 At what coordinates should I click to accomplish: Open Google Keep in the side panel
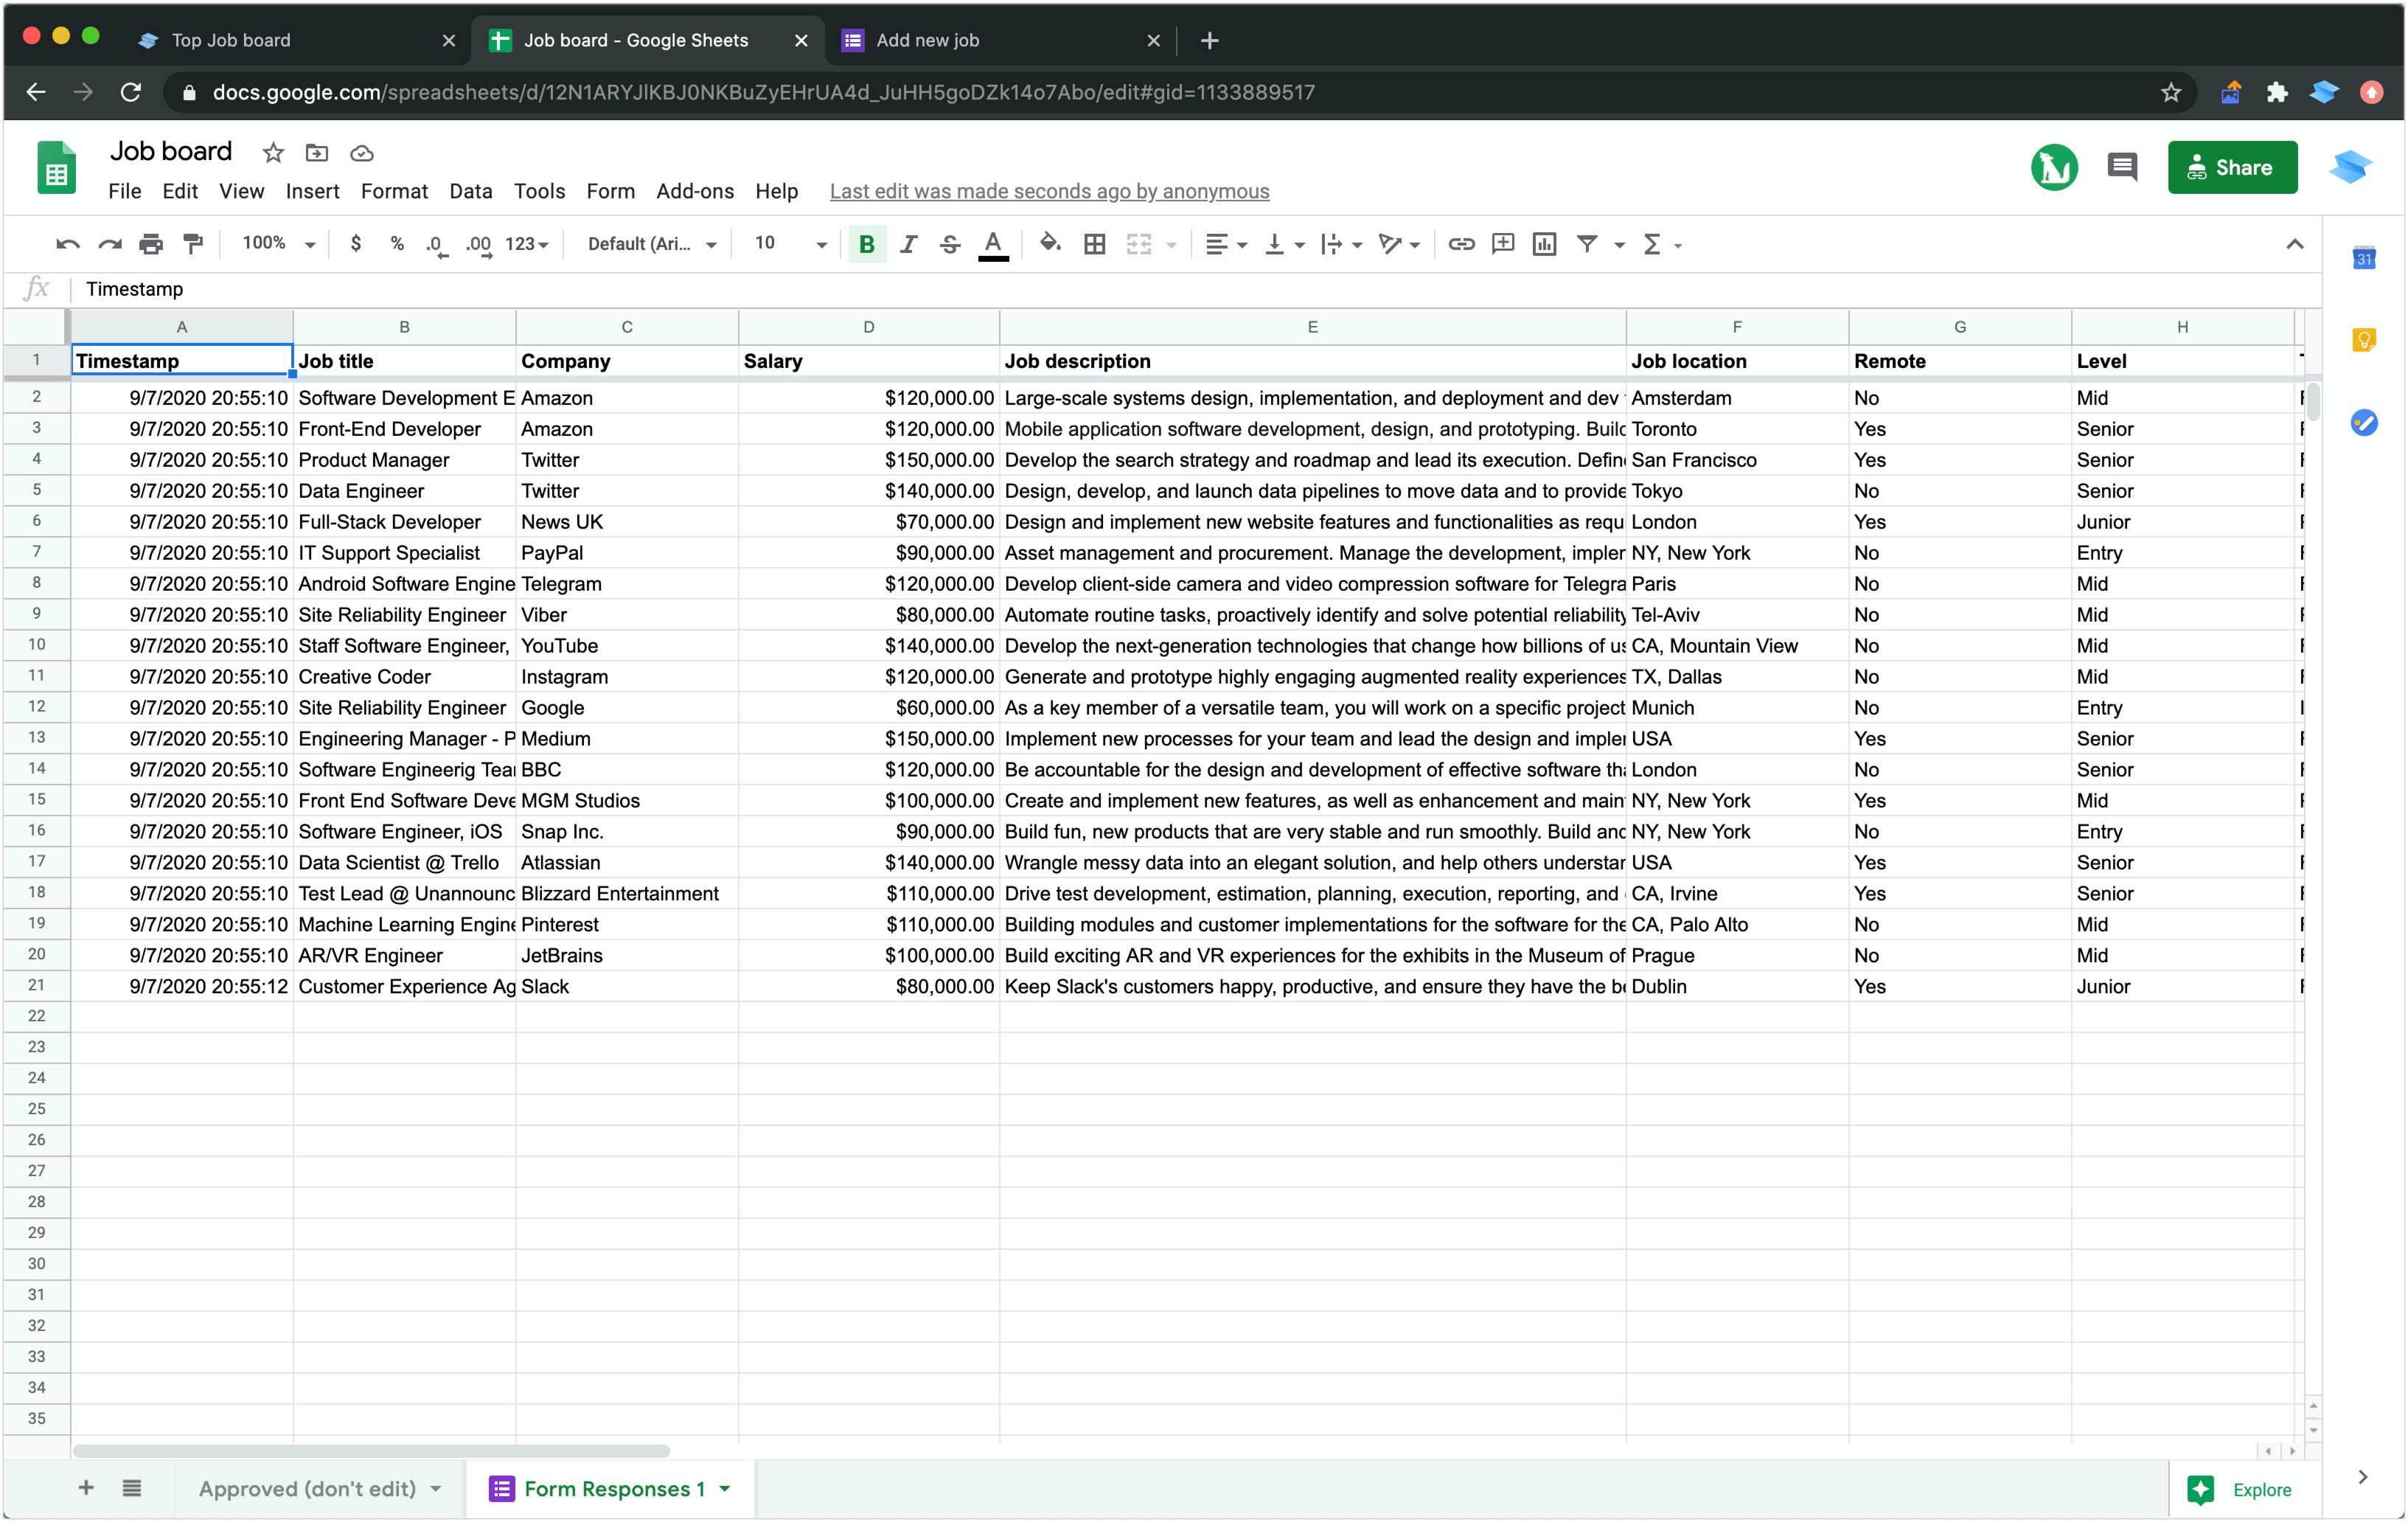coord(2364,340)
